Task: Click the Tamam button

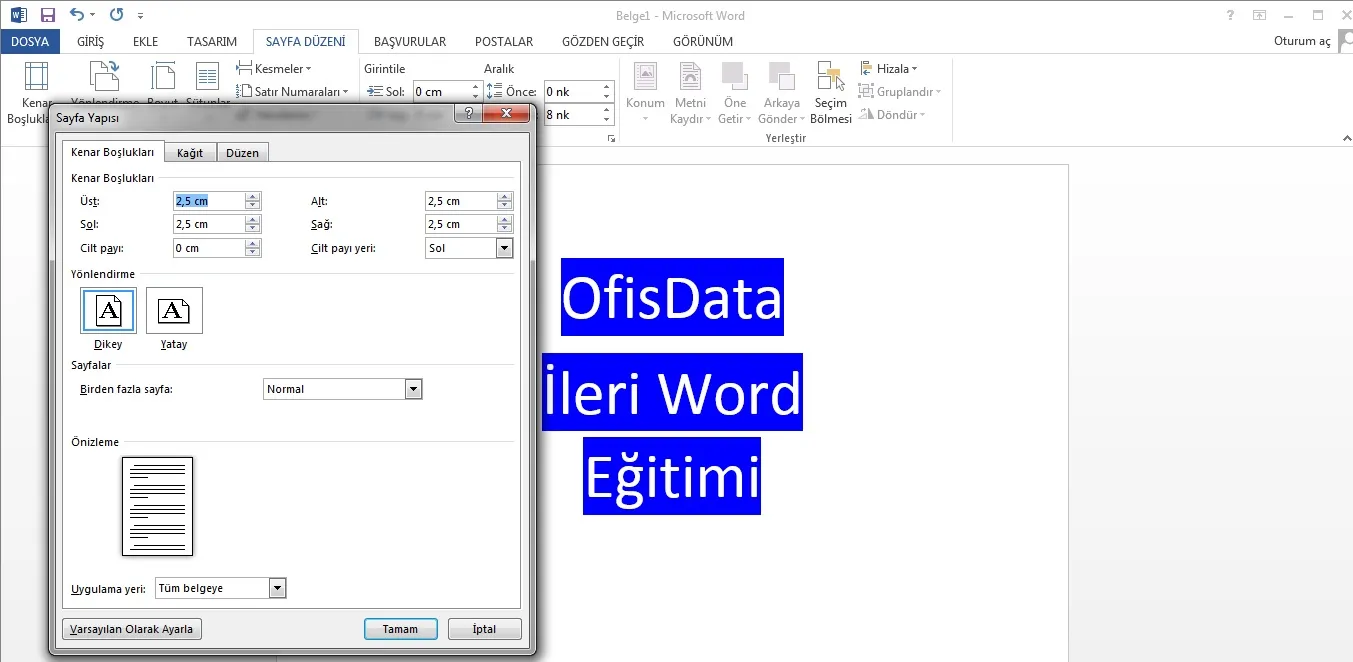Action: (400, 629)
